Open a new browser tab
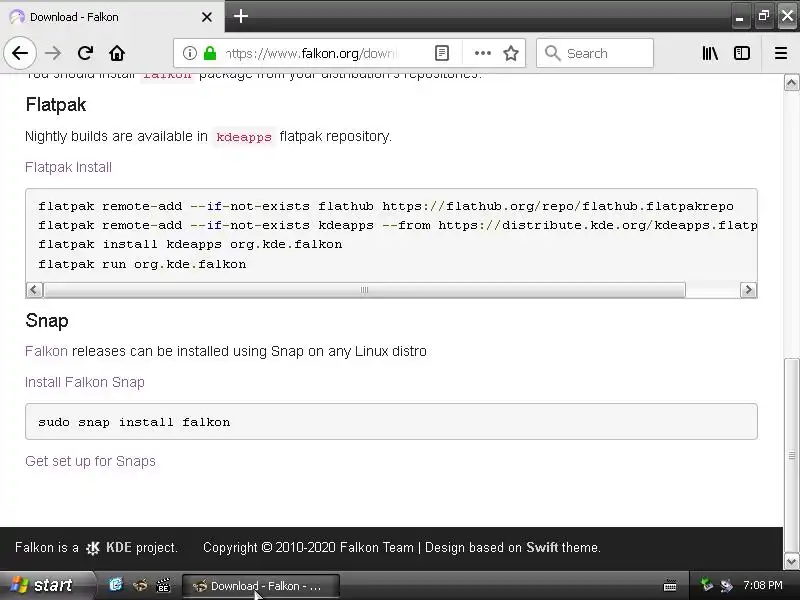This screenshot has width=800, height=600. click(x=241, y=16)
